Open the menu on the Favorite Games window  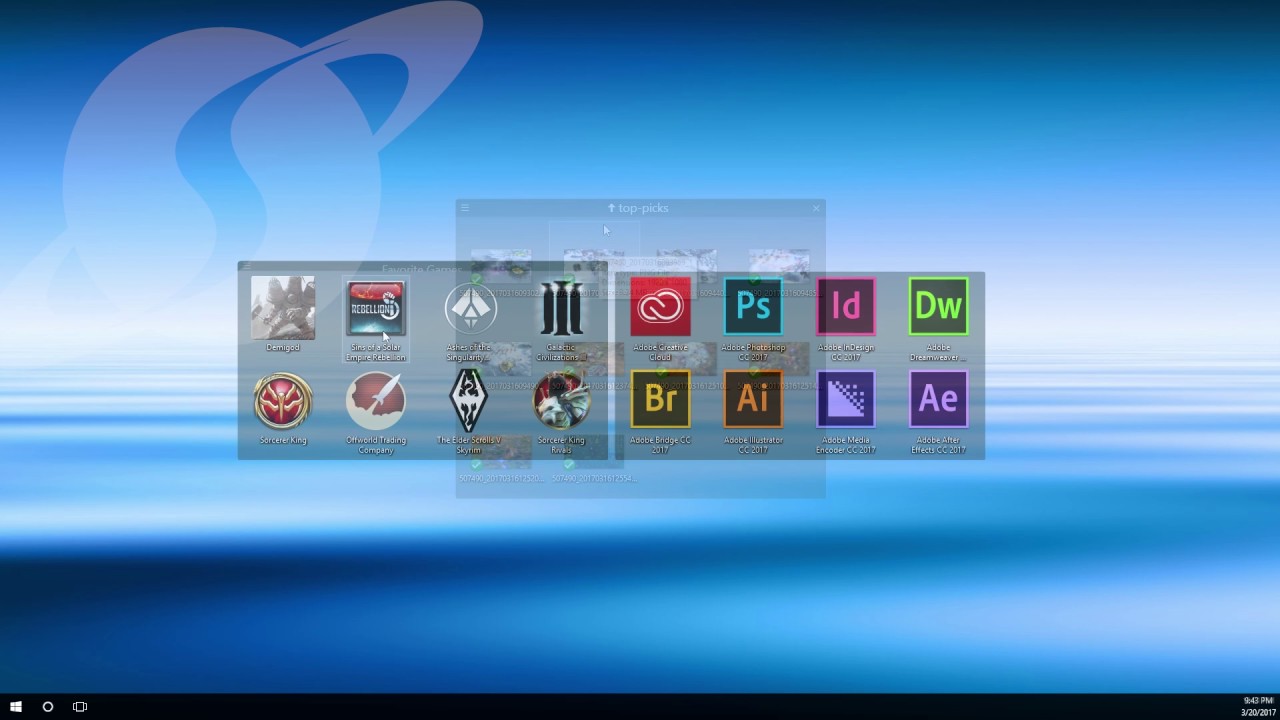tap(246, 268)
